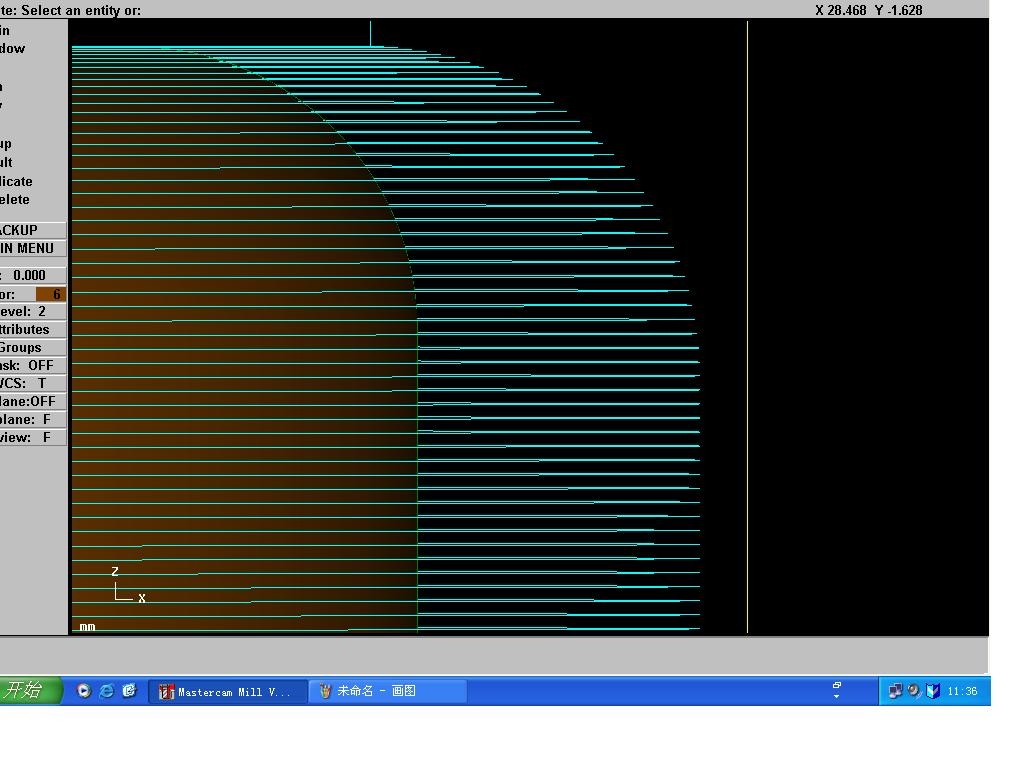This screenshot has width=1024, height=768.
Task: Launch media player quick launch icon
Action: point(84,691)
